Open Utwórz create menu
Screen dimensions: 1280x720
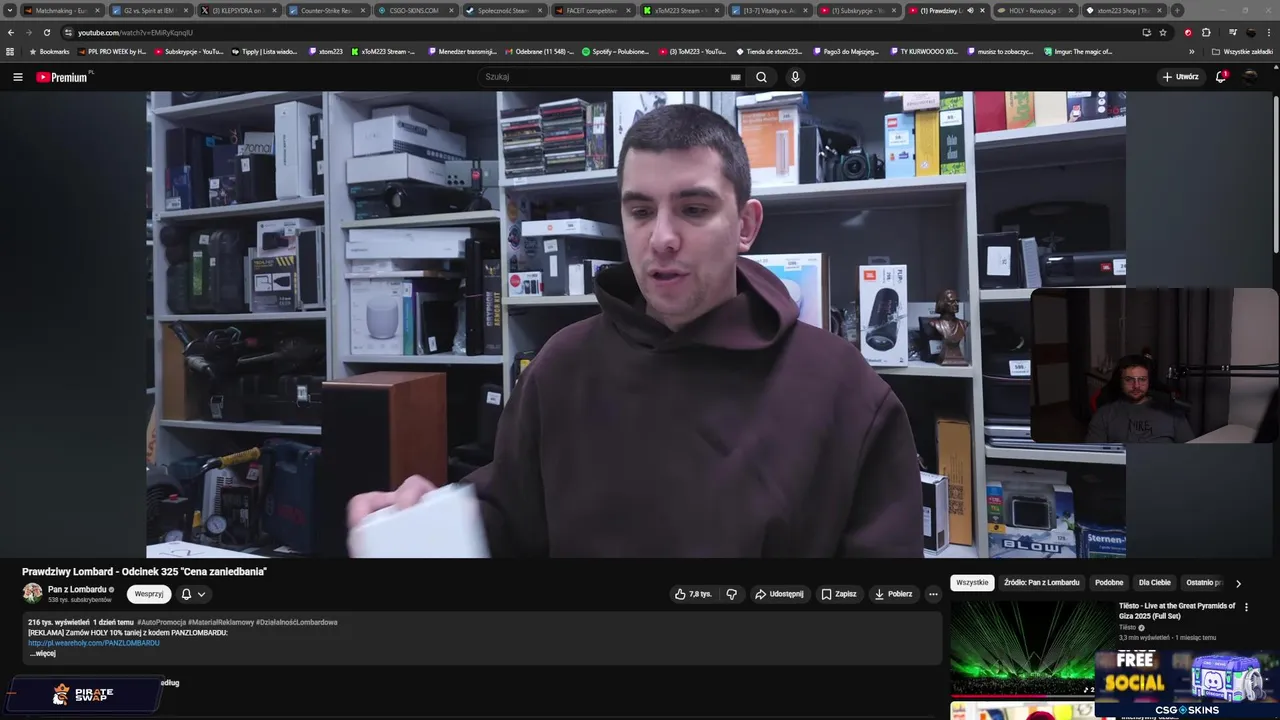pyautogui.click(x=1180, y=77)
